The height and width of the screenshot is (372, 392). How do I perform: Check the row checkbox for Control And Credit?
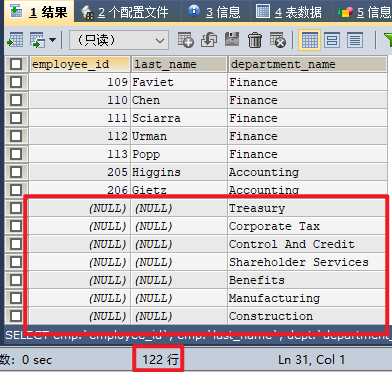16,244
